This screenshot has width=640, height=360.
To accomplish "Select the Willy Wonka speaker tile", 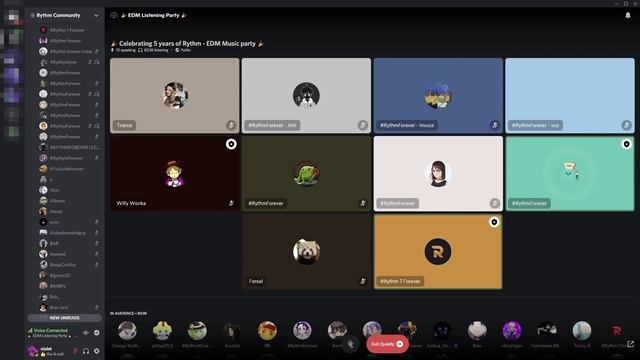I will 175,173.
